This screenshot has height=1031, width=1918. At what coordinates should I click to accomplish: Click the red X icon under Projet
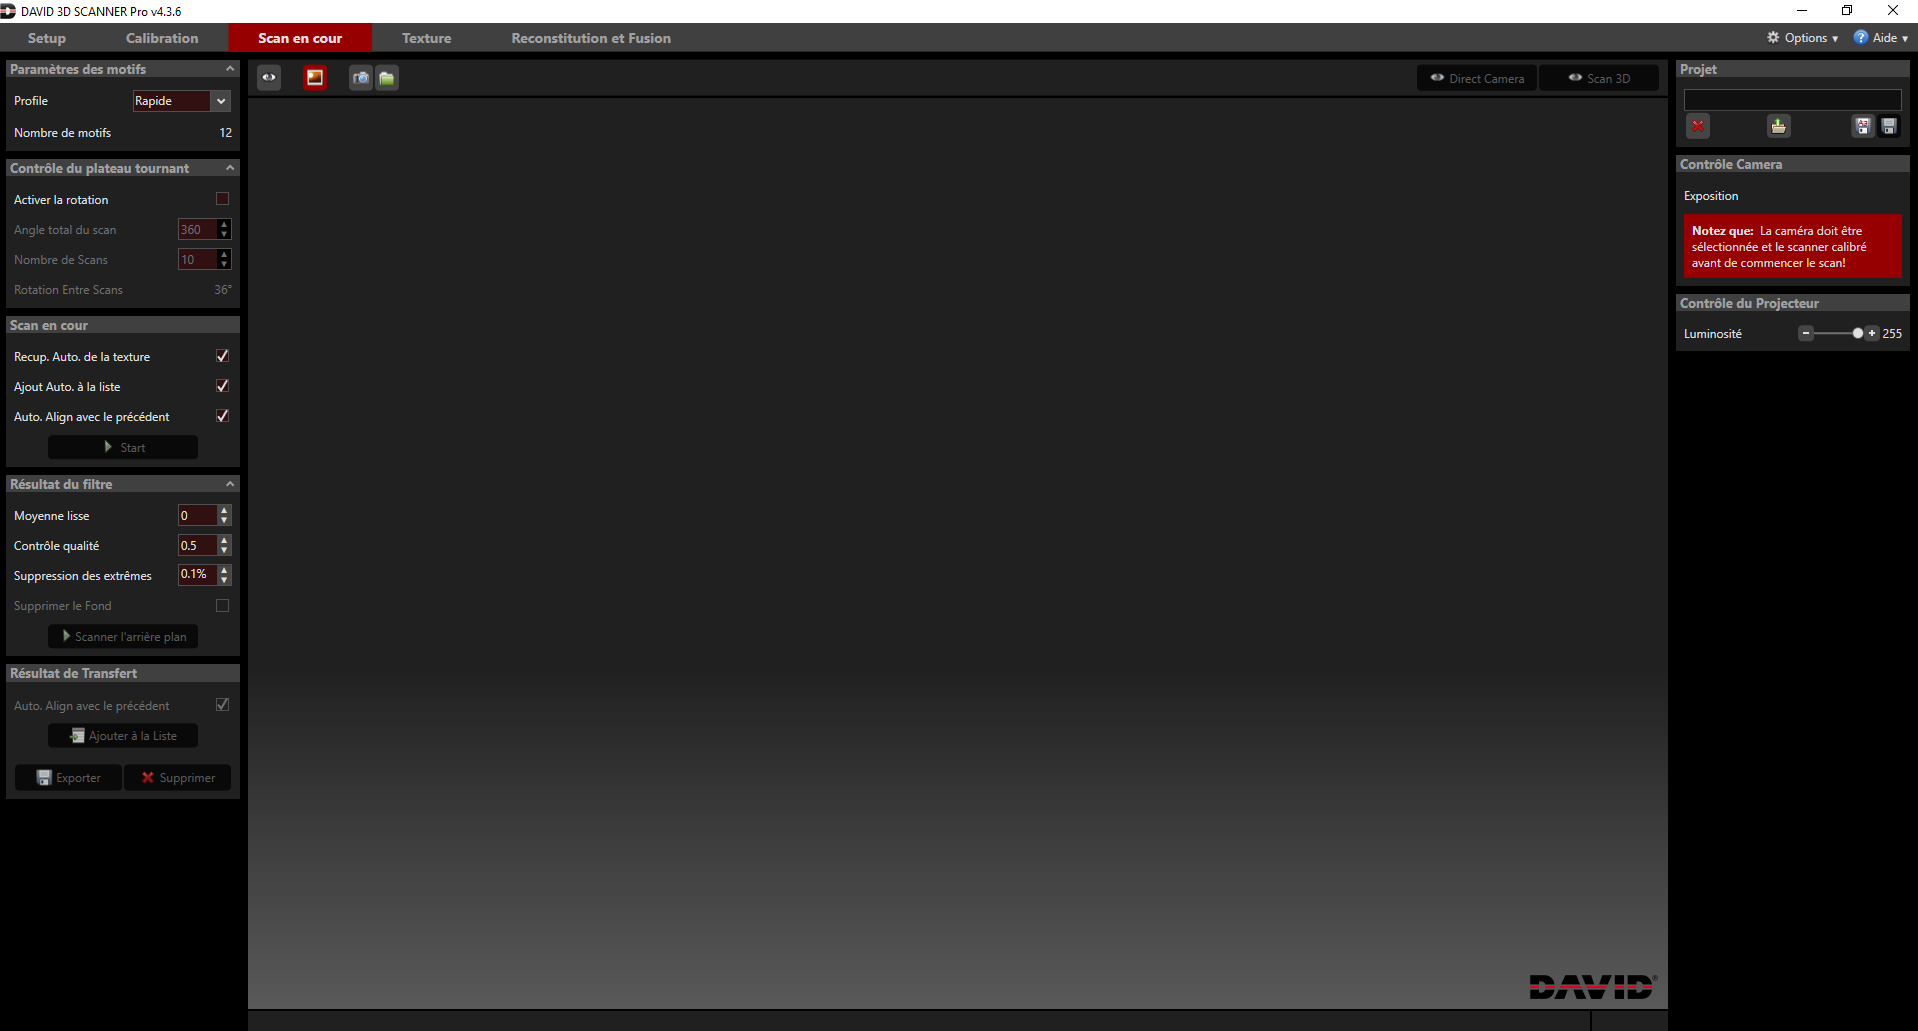coord(1698,126)
